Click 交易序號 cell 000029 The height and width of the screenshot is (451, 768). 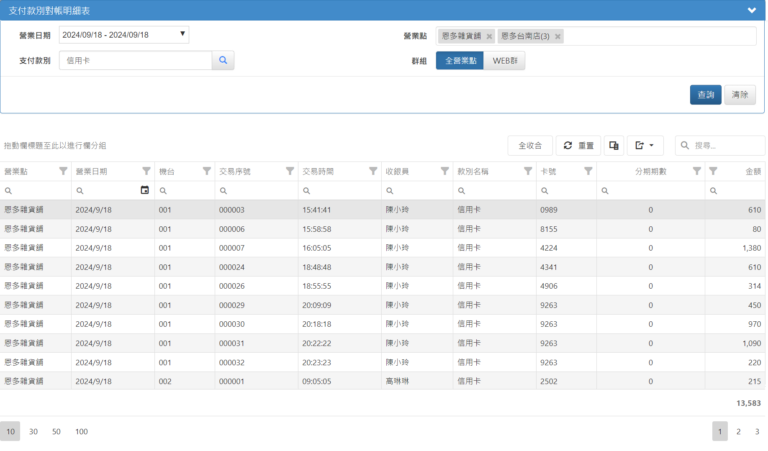pos(232,305)
